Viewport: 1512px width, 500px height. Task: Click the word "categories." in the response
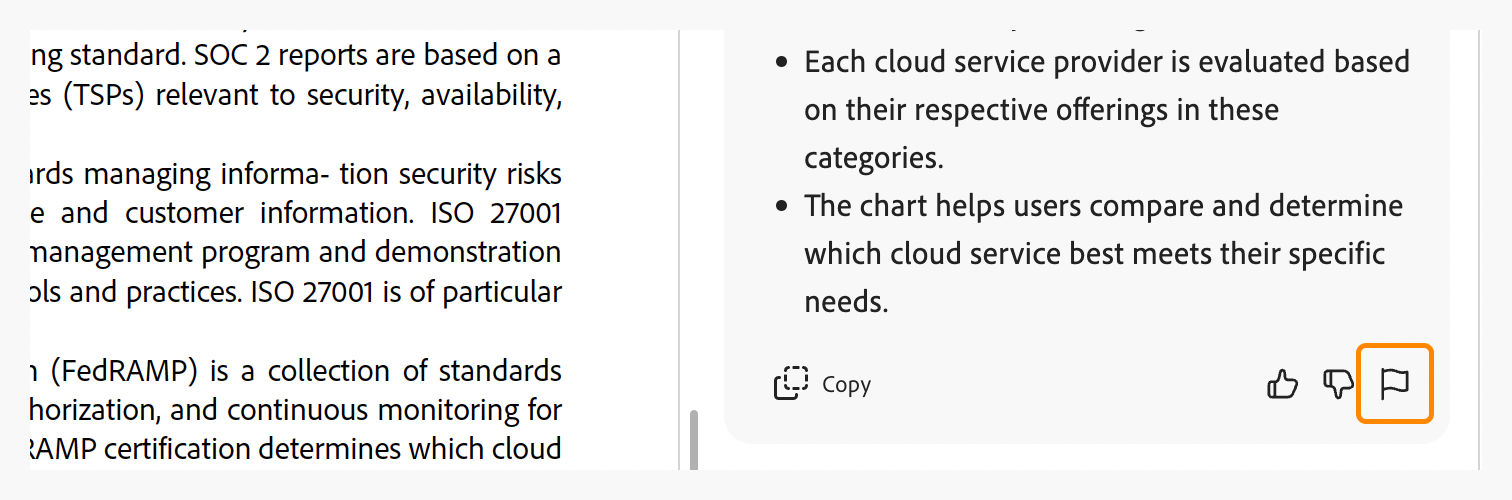tap(873, 157)
